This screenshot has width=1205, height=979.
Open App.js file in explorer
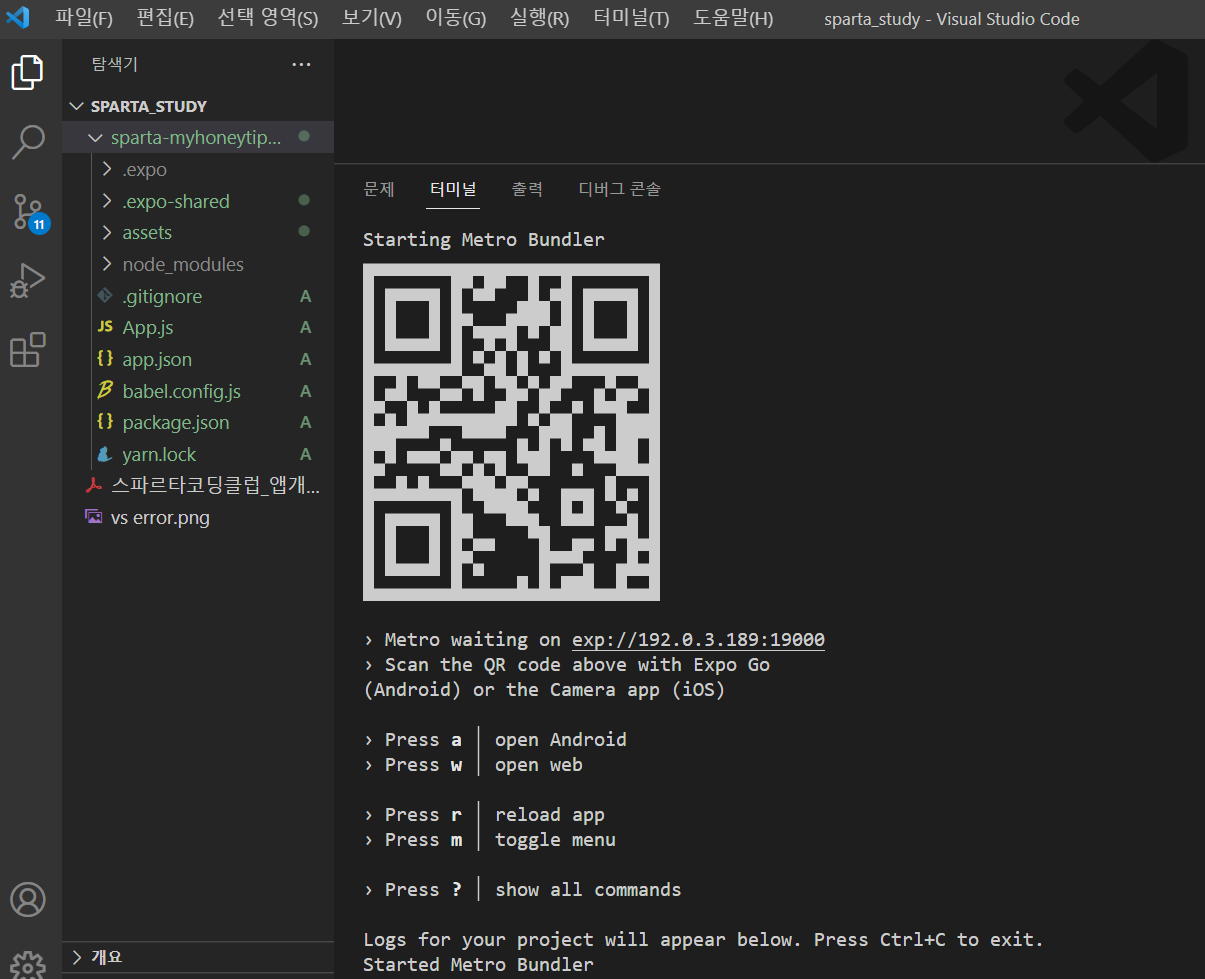(148, 327)
